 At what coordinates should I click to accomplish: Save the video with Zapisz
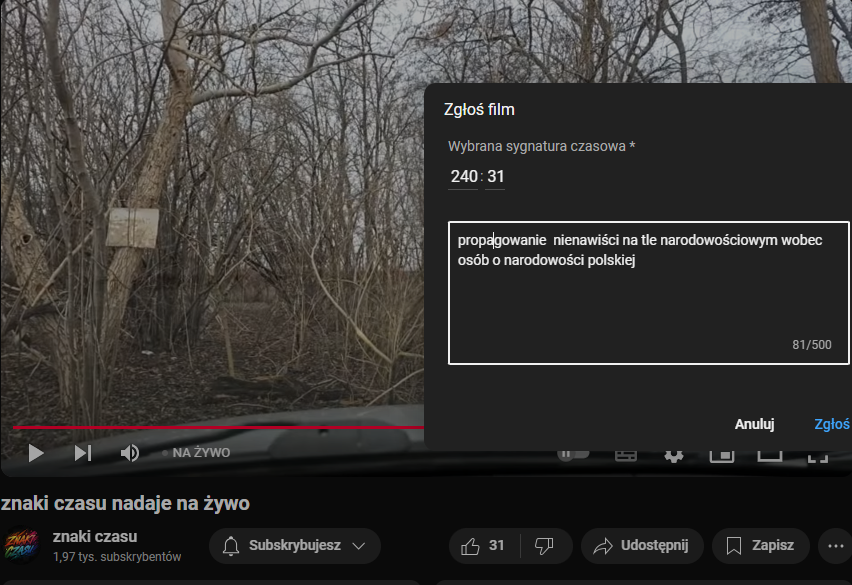[x=760, y=546]
